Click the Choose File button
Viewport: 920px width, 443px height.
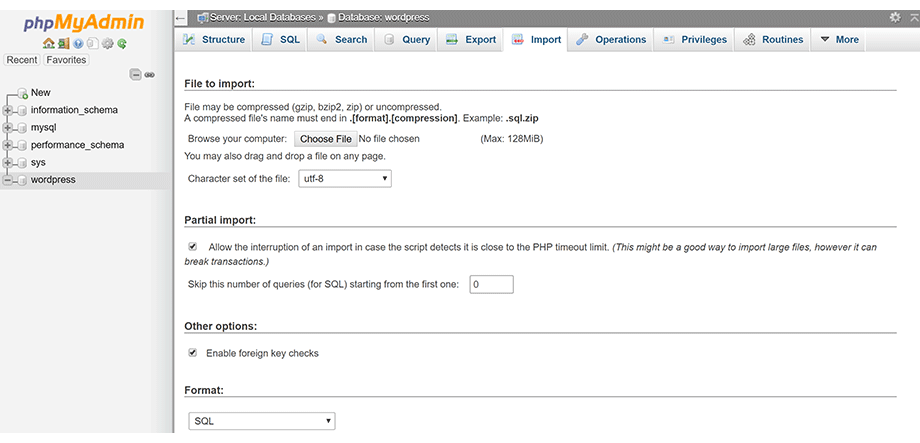pyautogui.click(x=326, y=139)
